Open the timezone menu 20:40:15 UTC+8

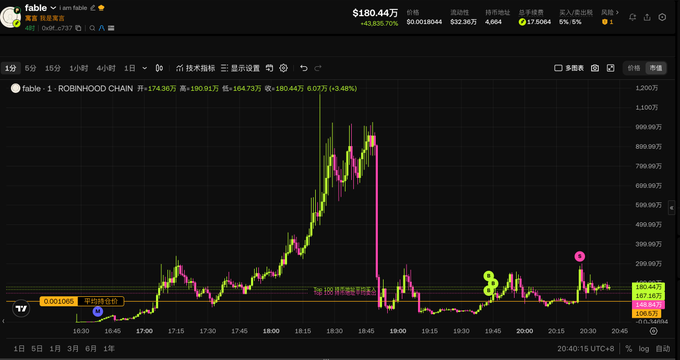[x=586, y=349]
